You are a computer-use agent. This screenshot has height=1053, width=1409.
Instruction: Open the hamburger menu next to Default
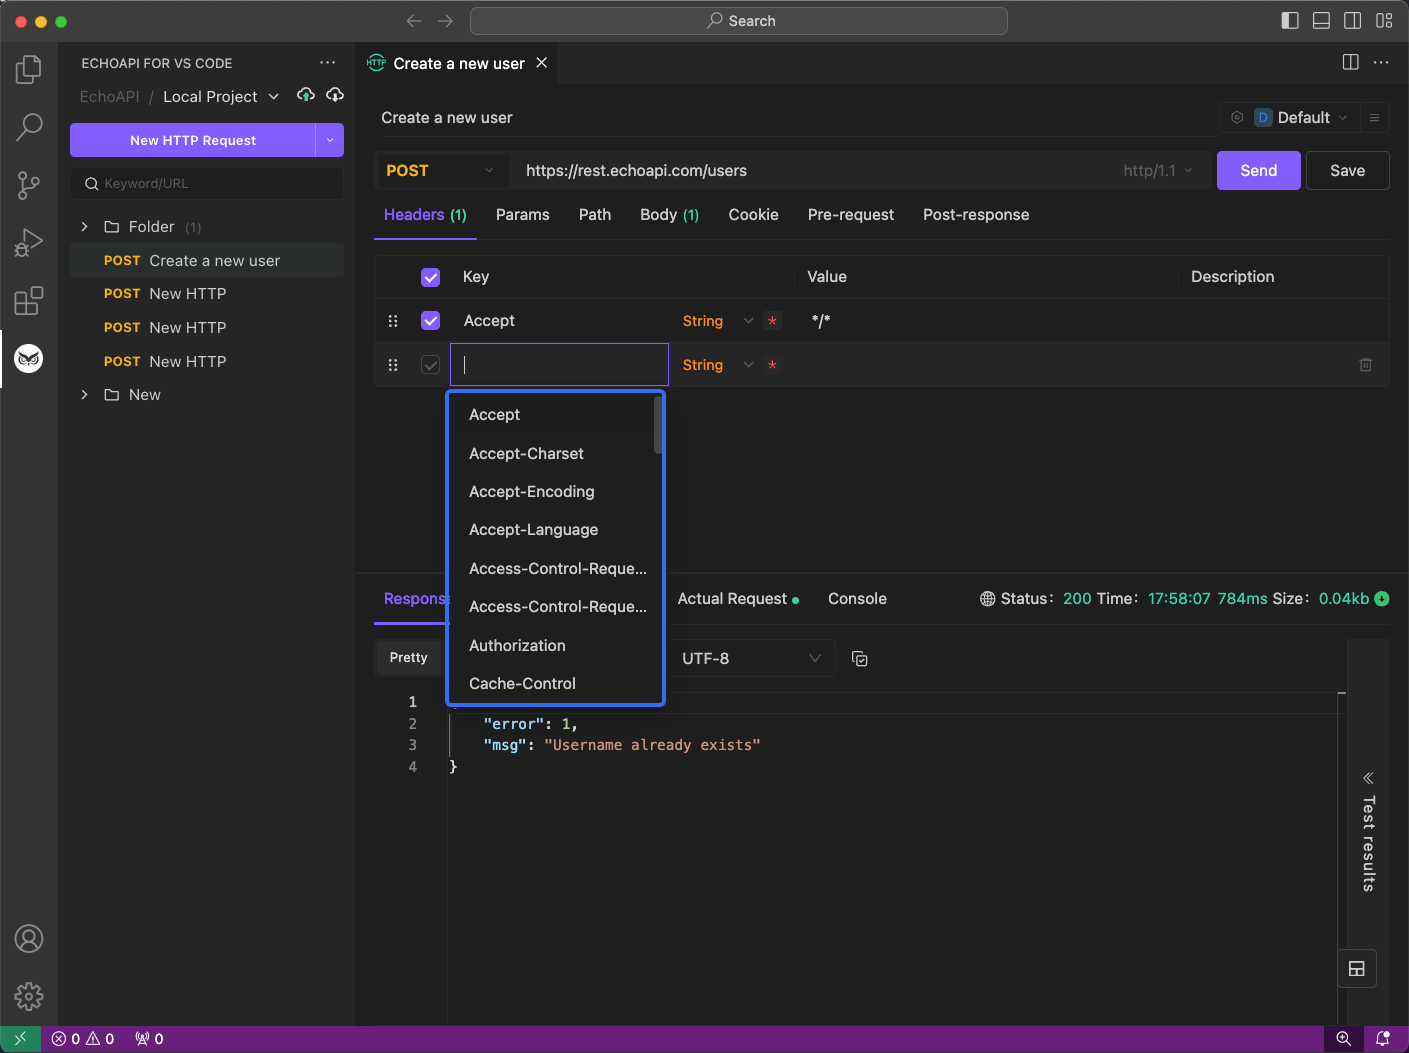(x=1375, y=117)
